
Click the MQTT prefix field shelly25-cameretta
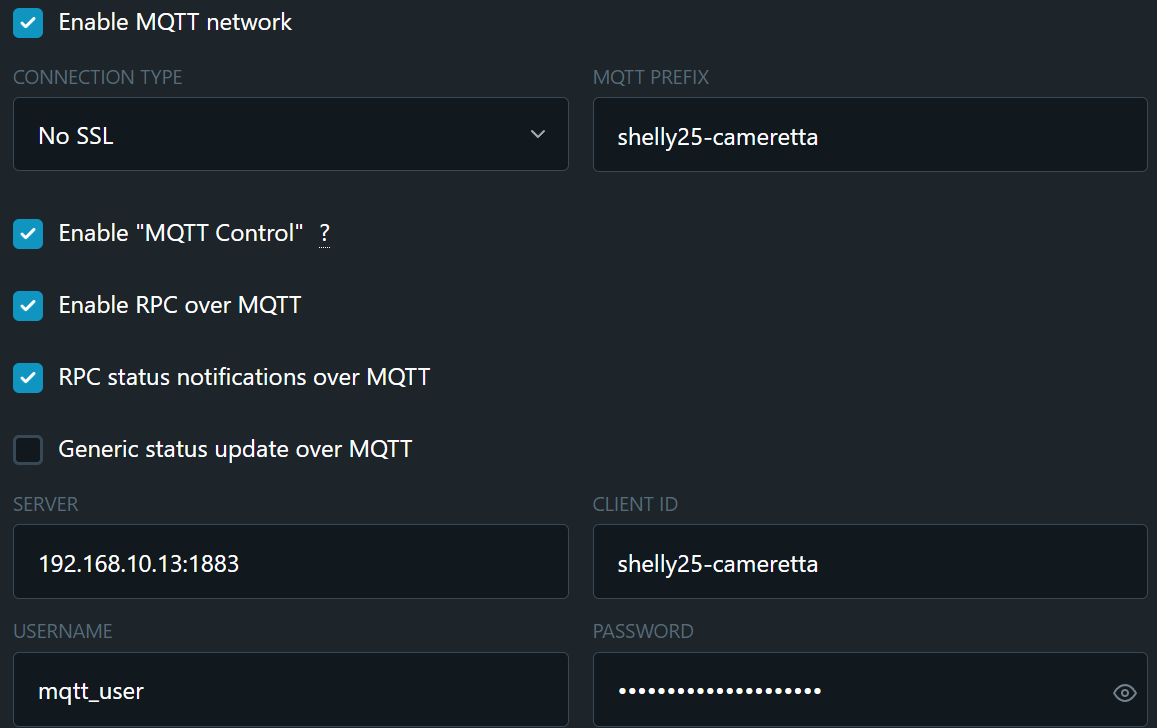pyautogui.click(x=870, y=135)
